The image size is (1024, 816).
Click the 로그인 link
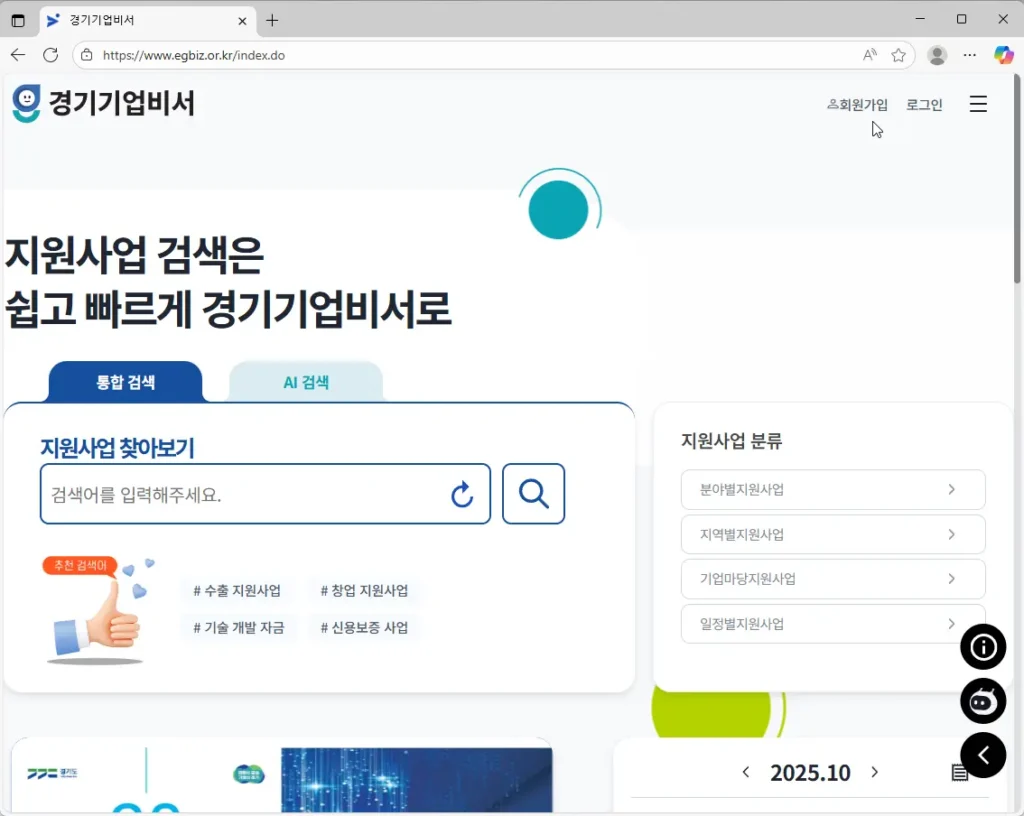[x=924, y=104]
